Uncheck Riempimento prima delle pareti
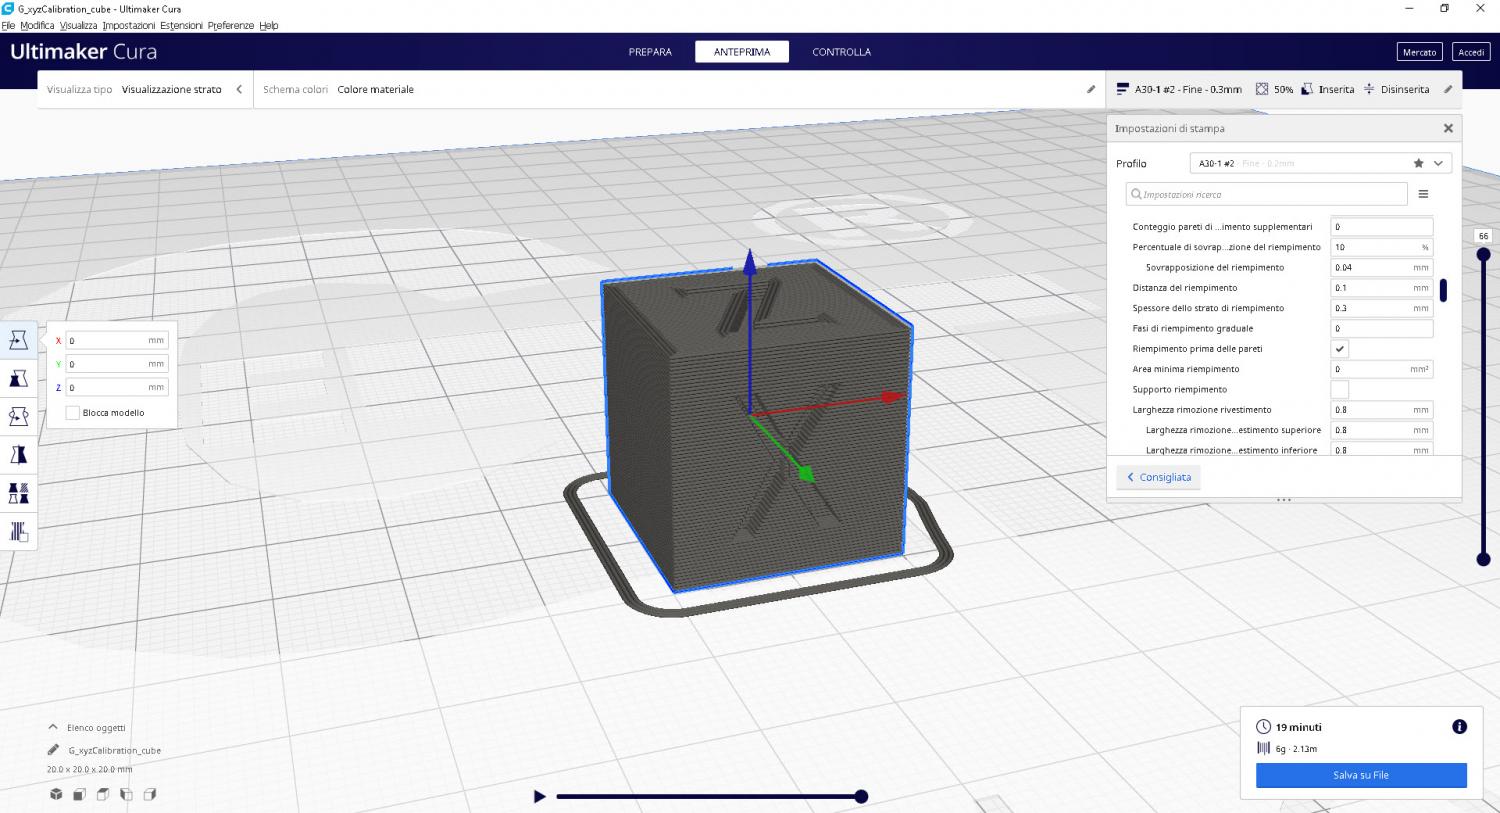Image resolution: width=1500 pixels, height=813 pixels. coord(1340,349)
